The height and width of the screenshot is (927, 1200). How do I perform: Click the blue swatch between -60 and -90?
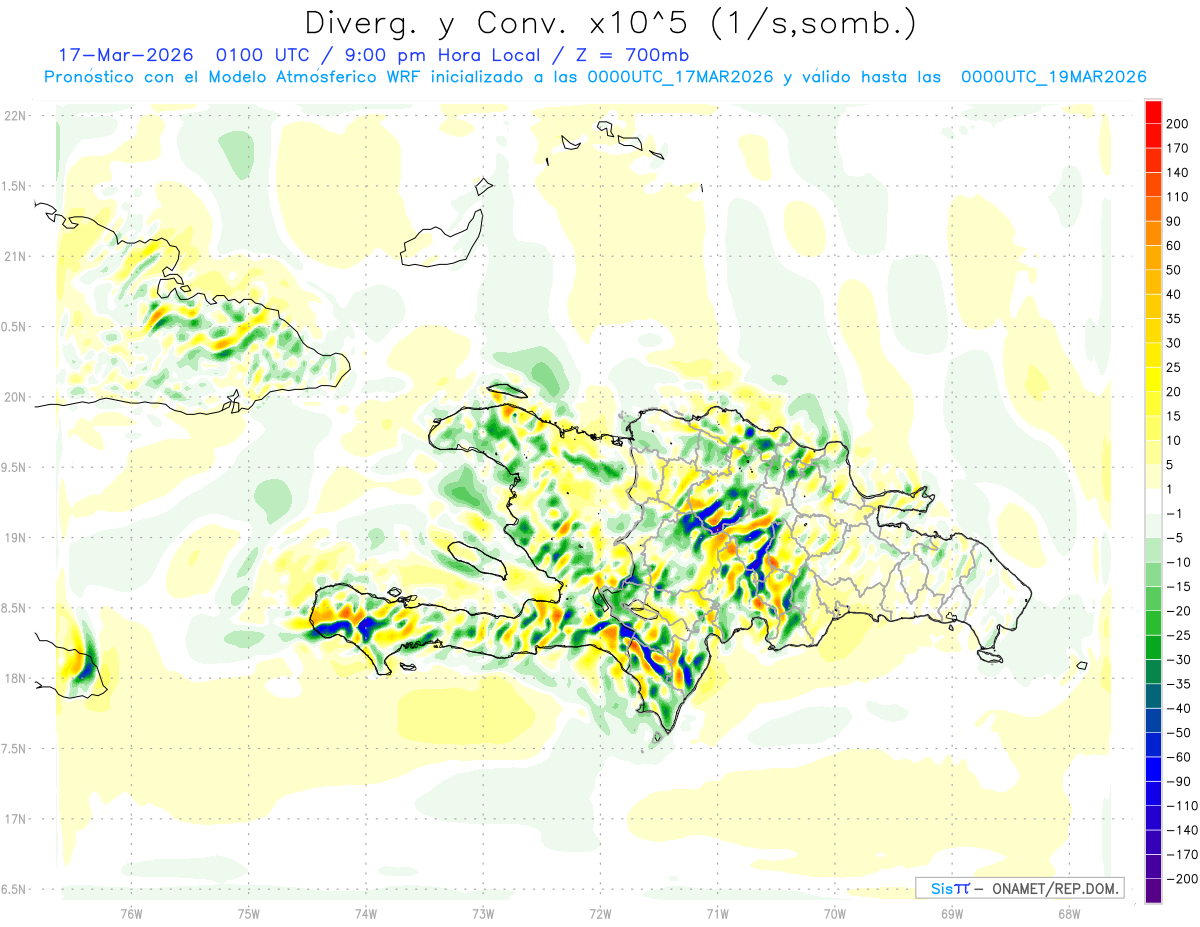[1153, 769]
